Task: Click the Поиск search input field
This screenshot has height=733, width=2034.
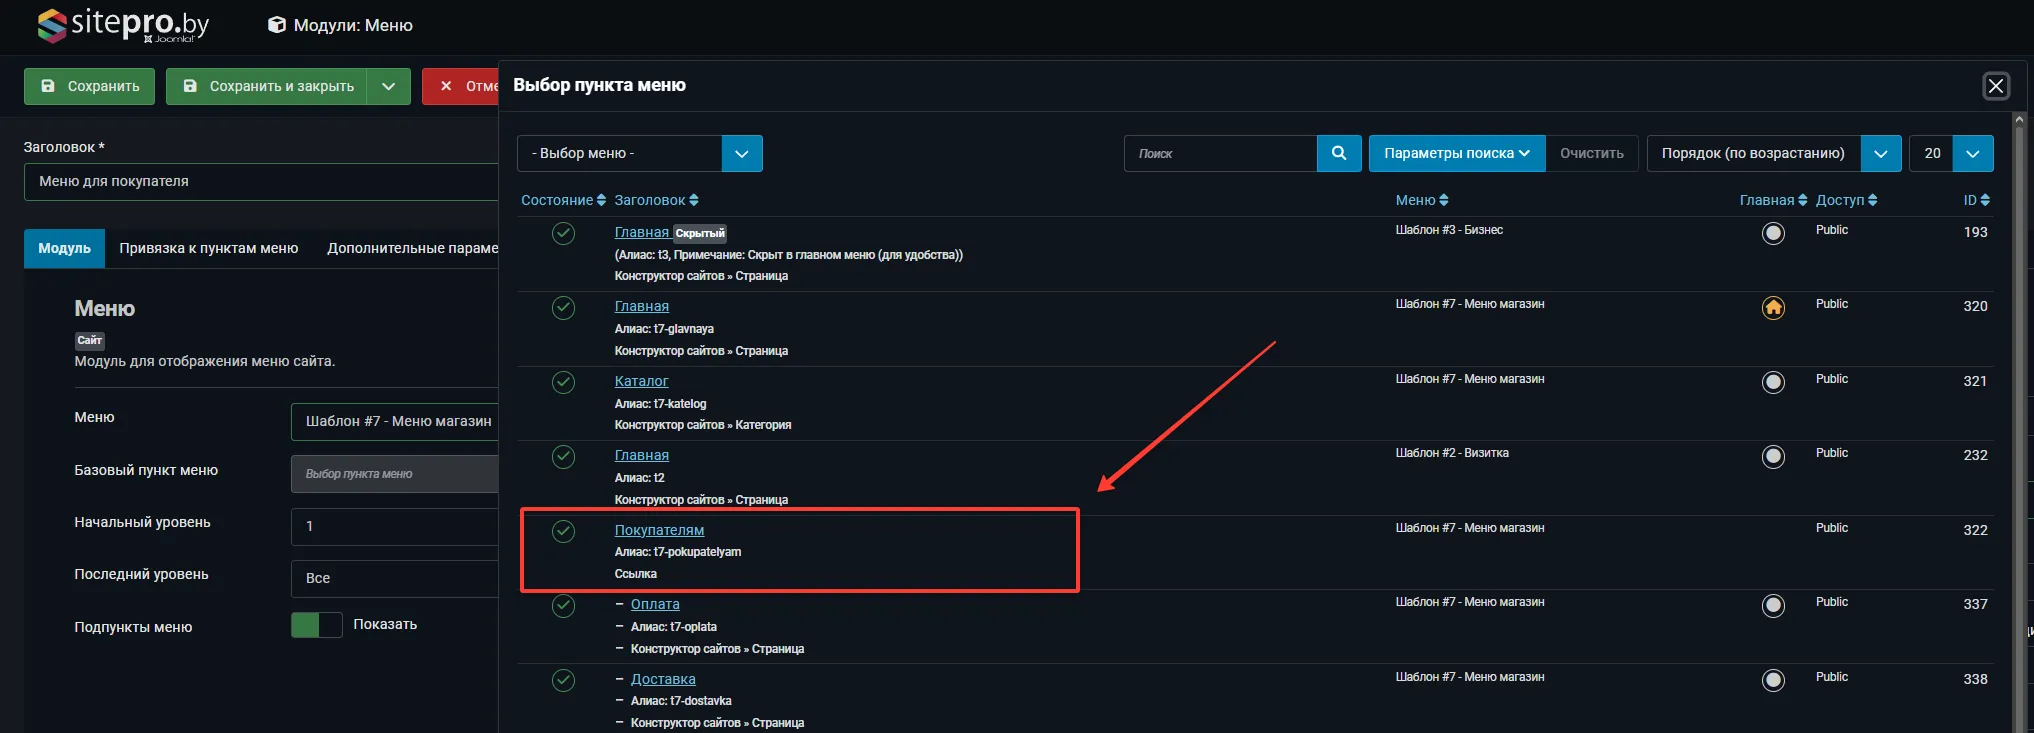Action: point(1220,153)
